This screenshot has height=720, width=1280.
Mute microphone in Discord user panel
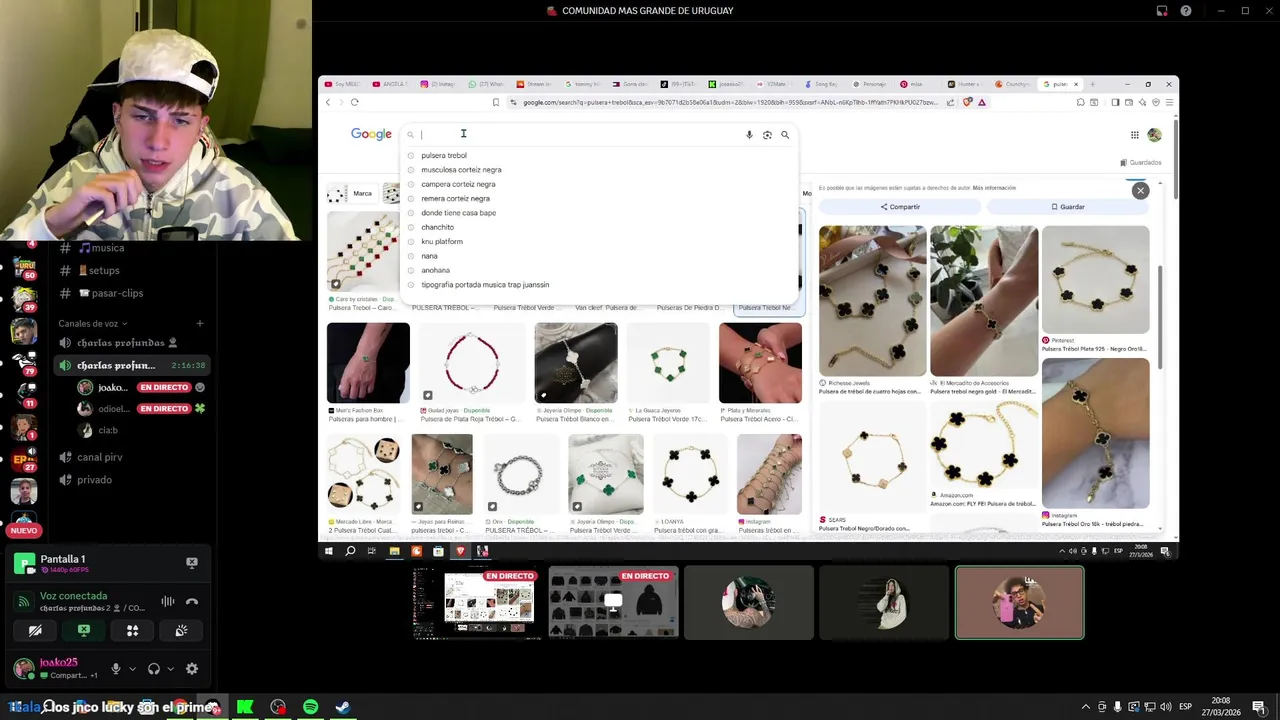pos(116,669)
